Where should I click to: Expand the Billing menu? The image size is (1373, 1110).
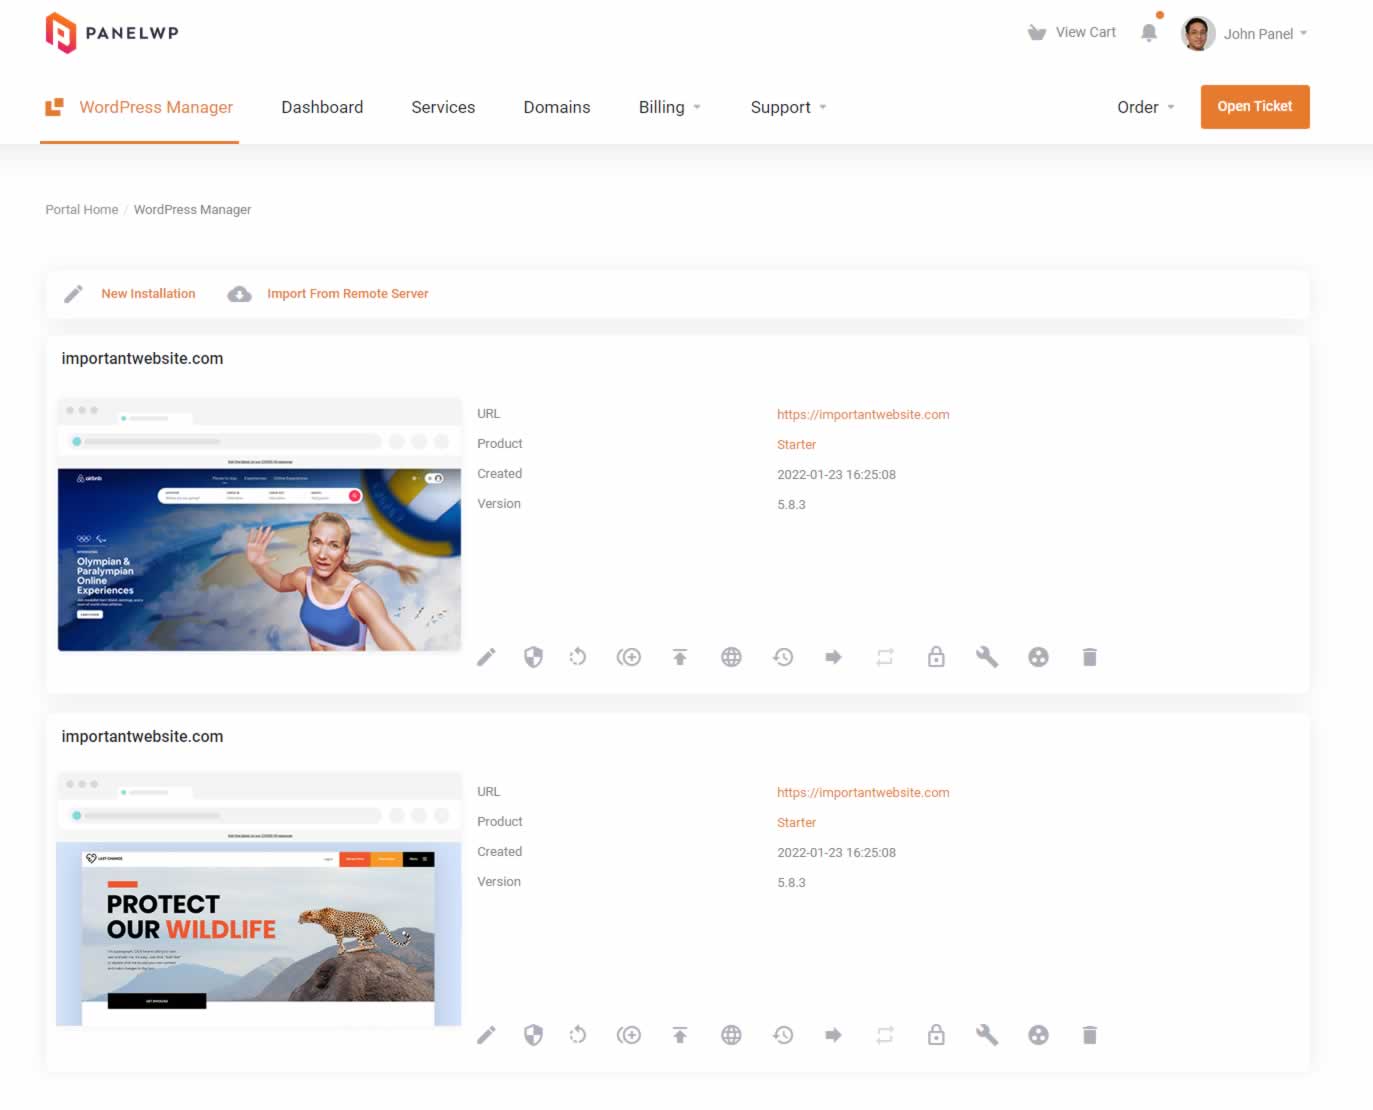point(669,107)
